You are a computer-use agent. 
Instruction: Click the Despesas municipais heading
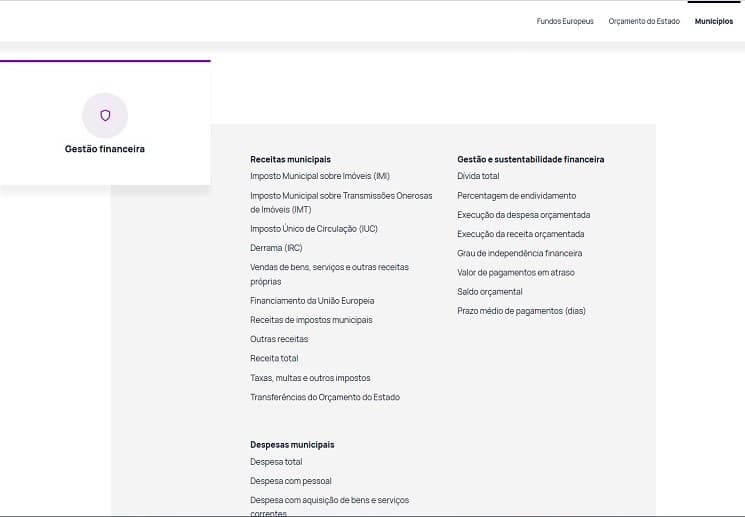coord(292,445)
